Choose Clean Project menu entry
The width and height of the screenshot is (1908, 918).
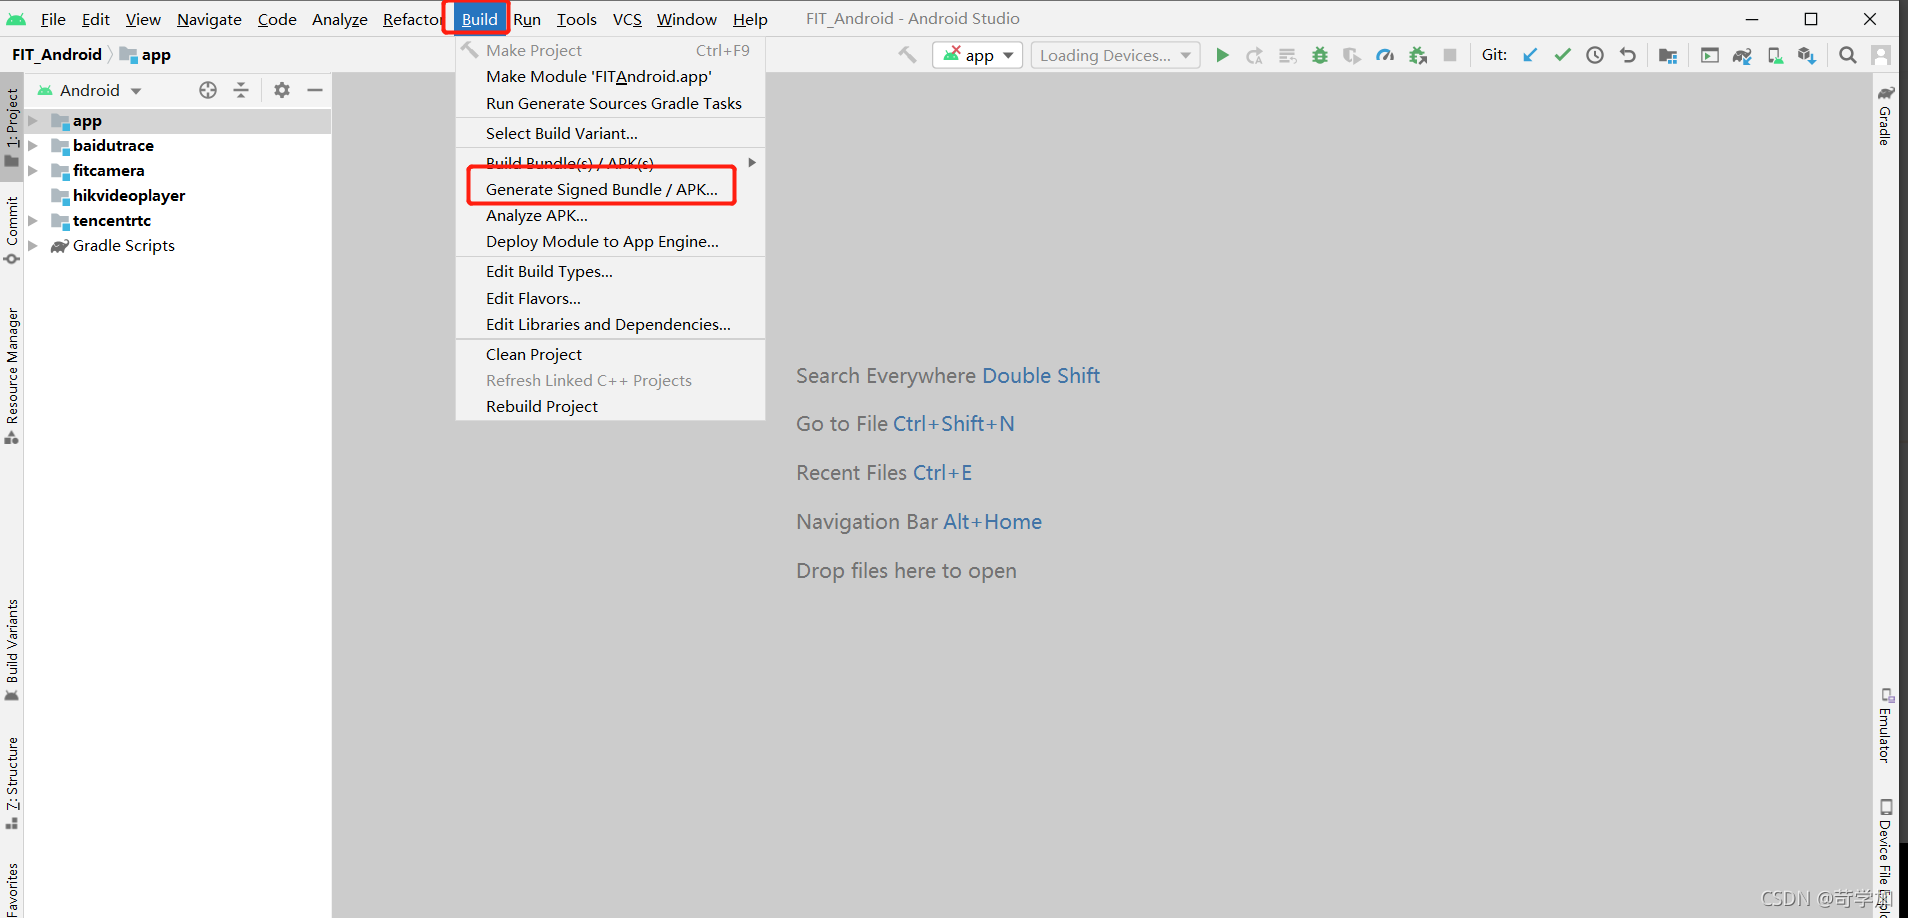tap(610, 354)
